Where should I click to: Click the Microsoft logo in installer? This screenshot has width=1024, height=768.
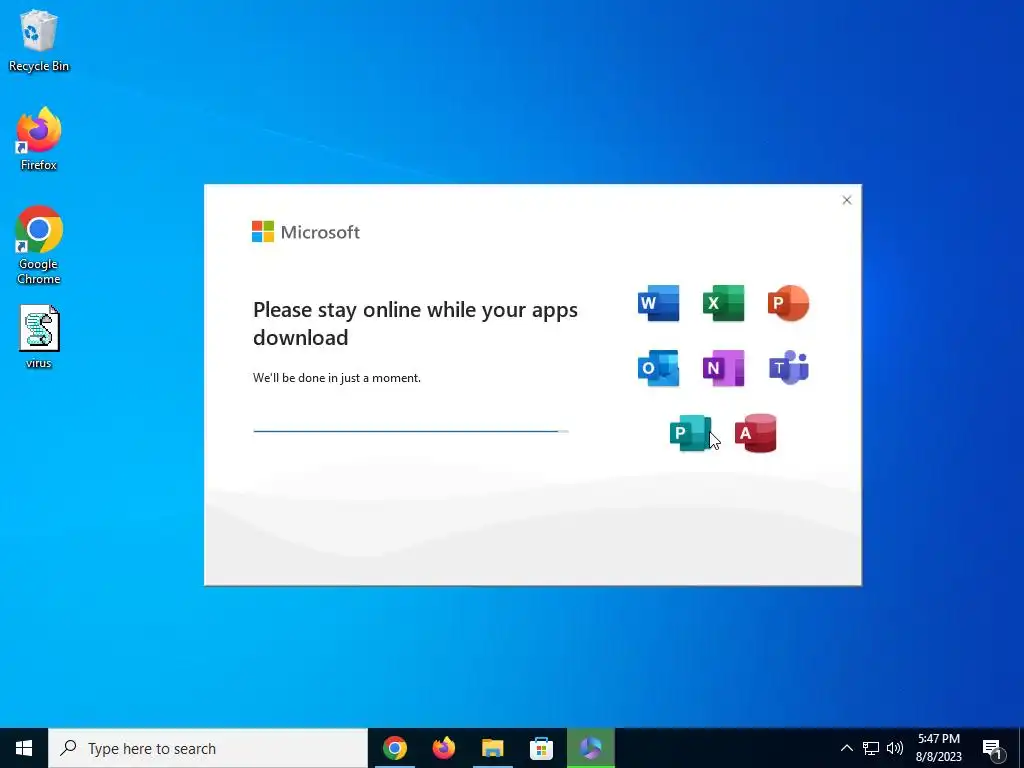(x=306, y=232)
